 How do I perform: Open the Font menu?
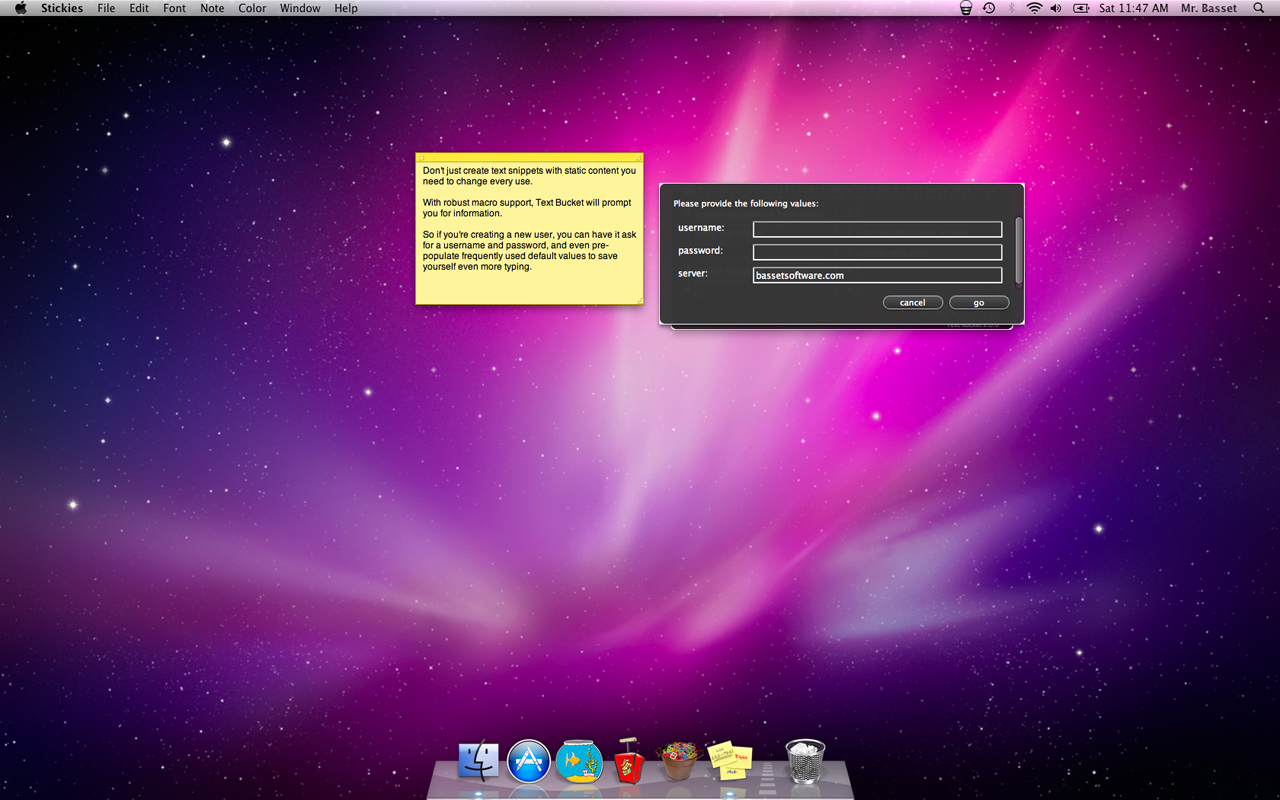coord(175,8)
